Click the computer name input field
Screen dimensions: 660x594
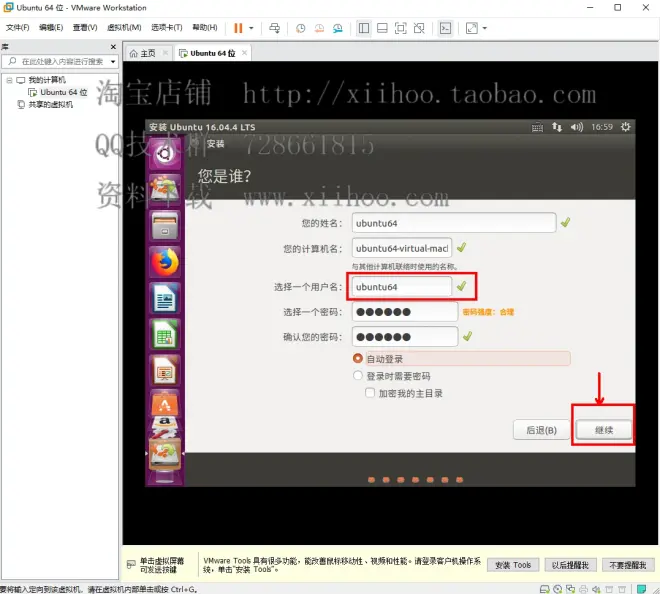coord(402,248)
